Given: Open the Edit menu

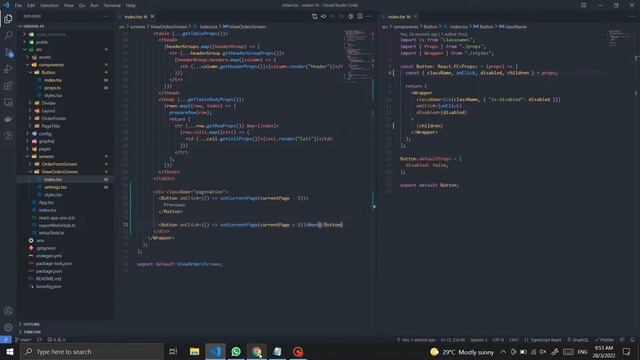Looking at the screenshot, I should point(31,5).
